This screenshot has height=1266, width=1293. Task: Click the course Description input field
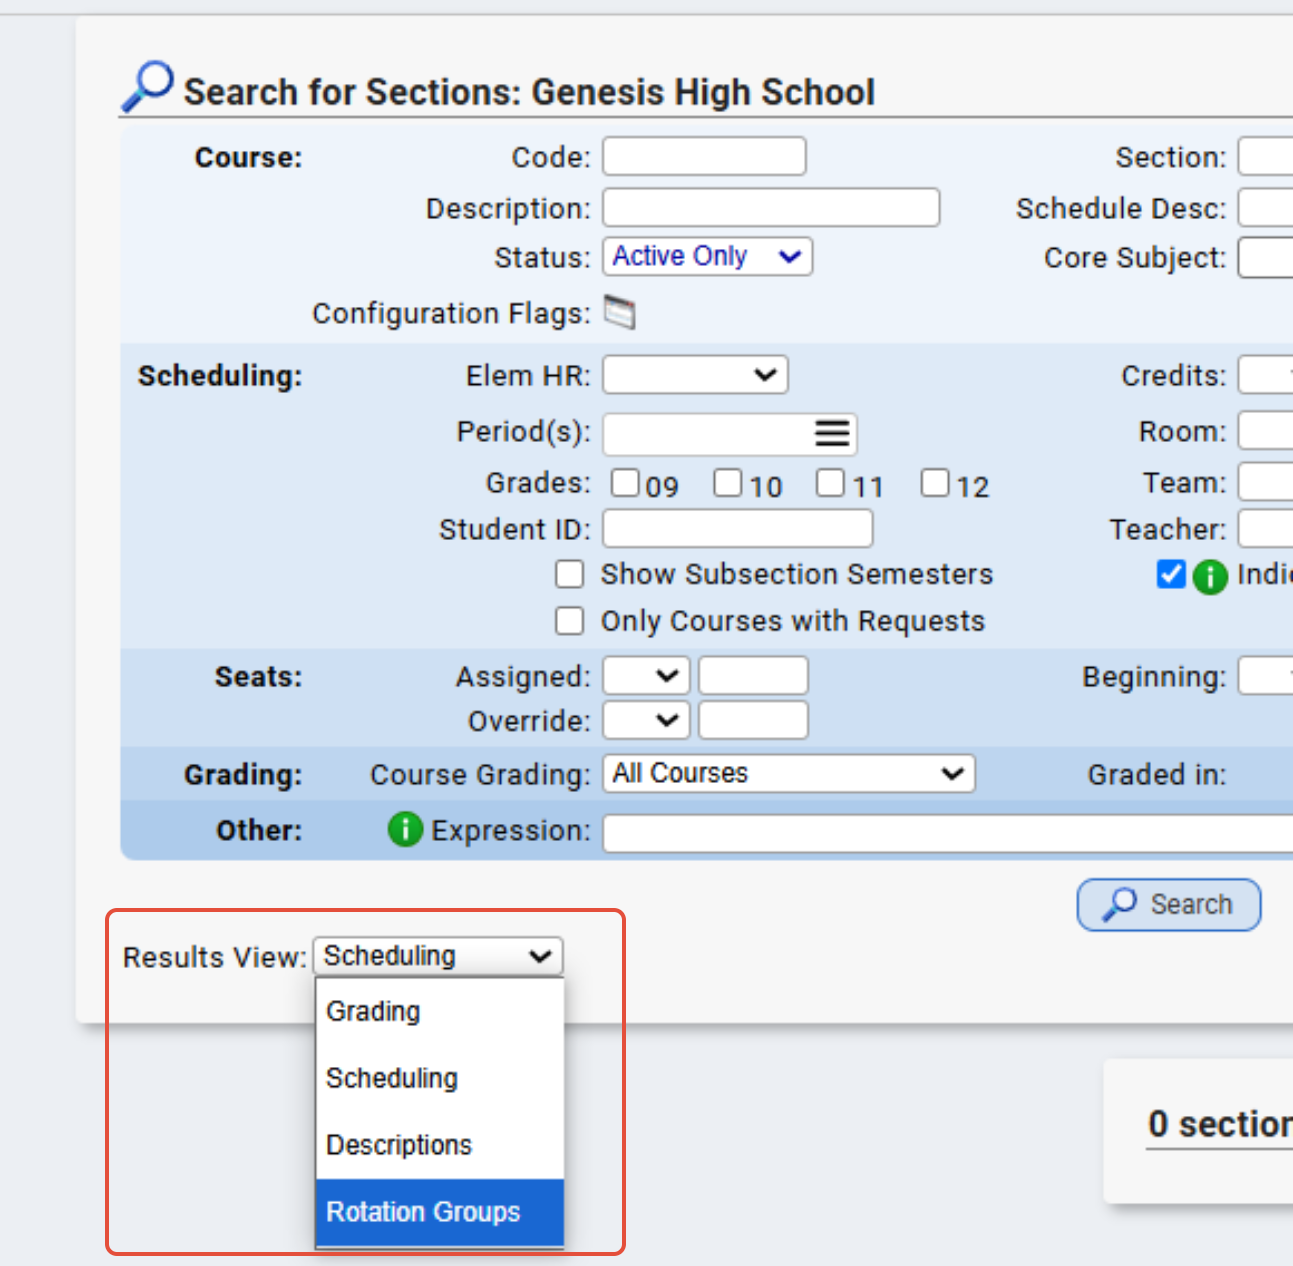(771, 207)
